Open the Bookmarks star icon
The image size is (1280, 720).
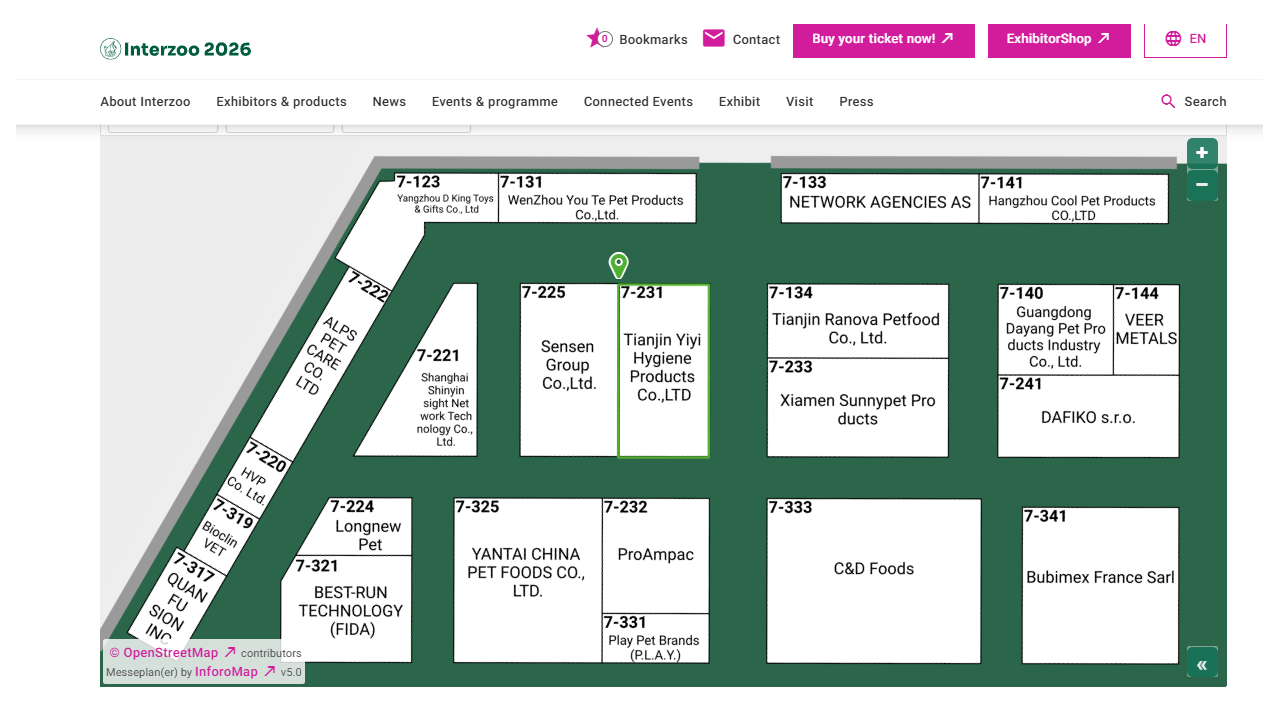[599, 39]
